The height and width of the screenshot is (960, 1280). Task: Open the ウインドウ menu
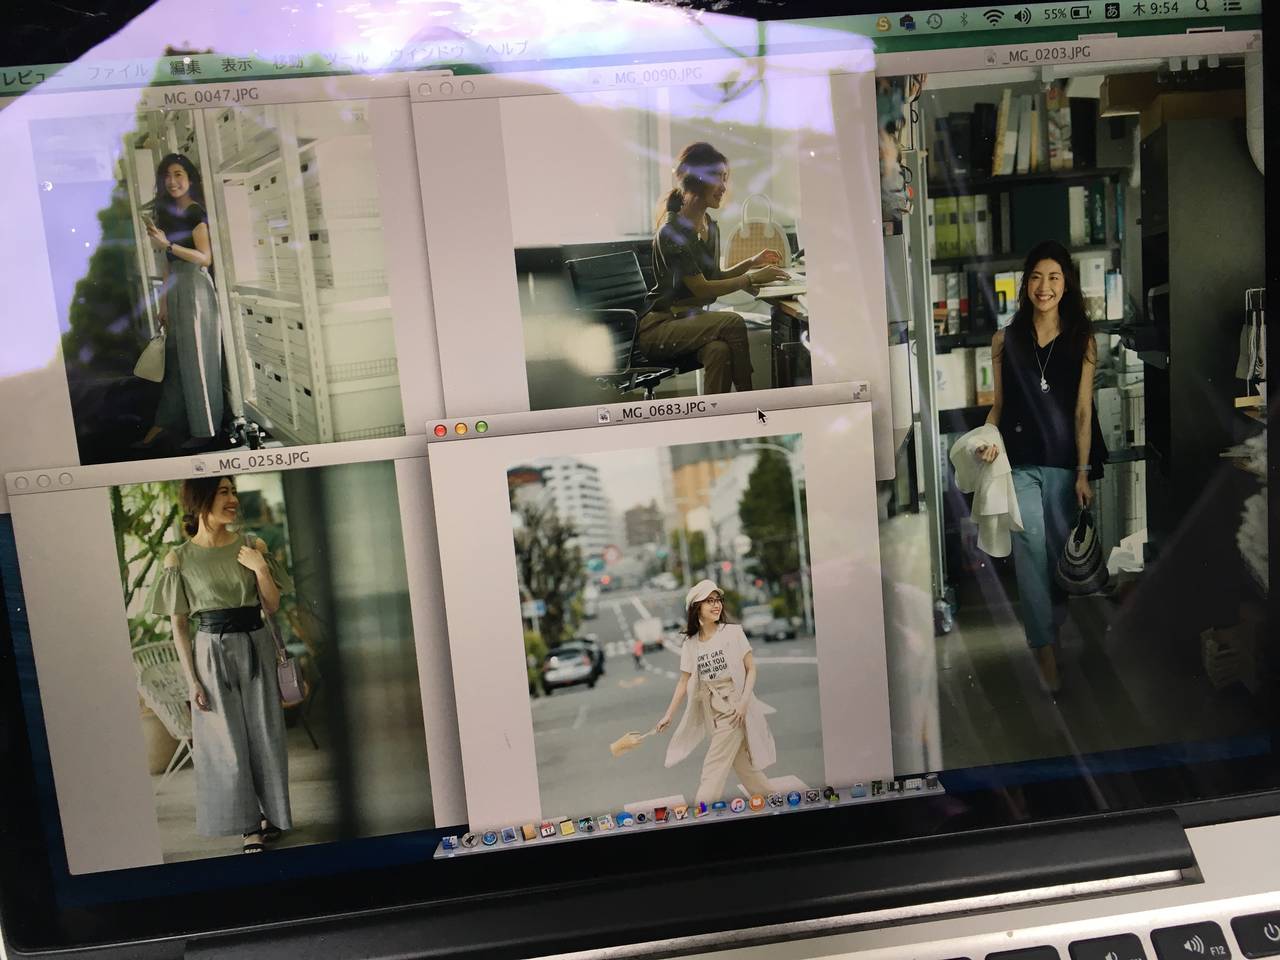[426, 52]
